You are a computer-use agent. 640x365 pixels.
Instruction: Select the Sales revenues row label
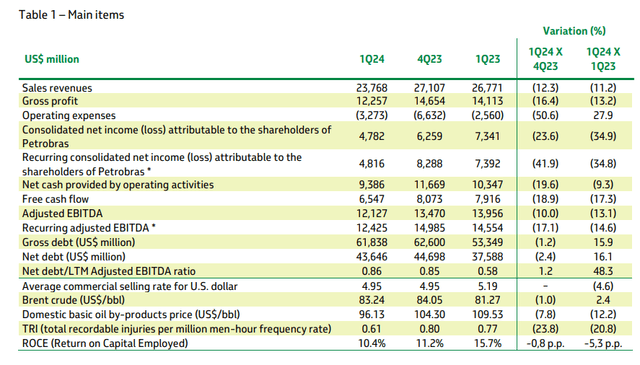click(57, 88)
